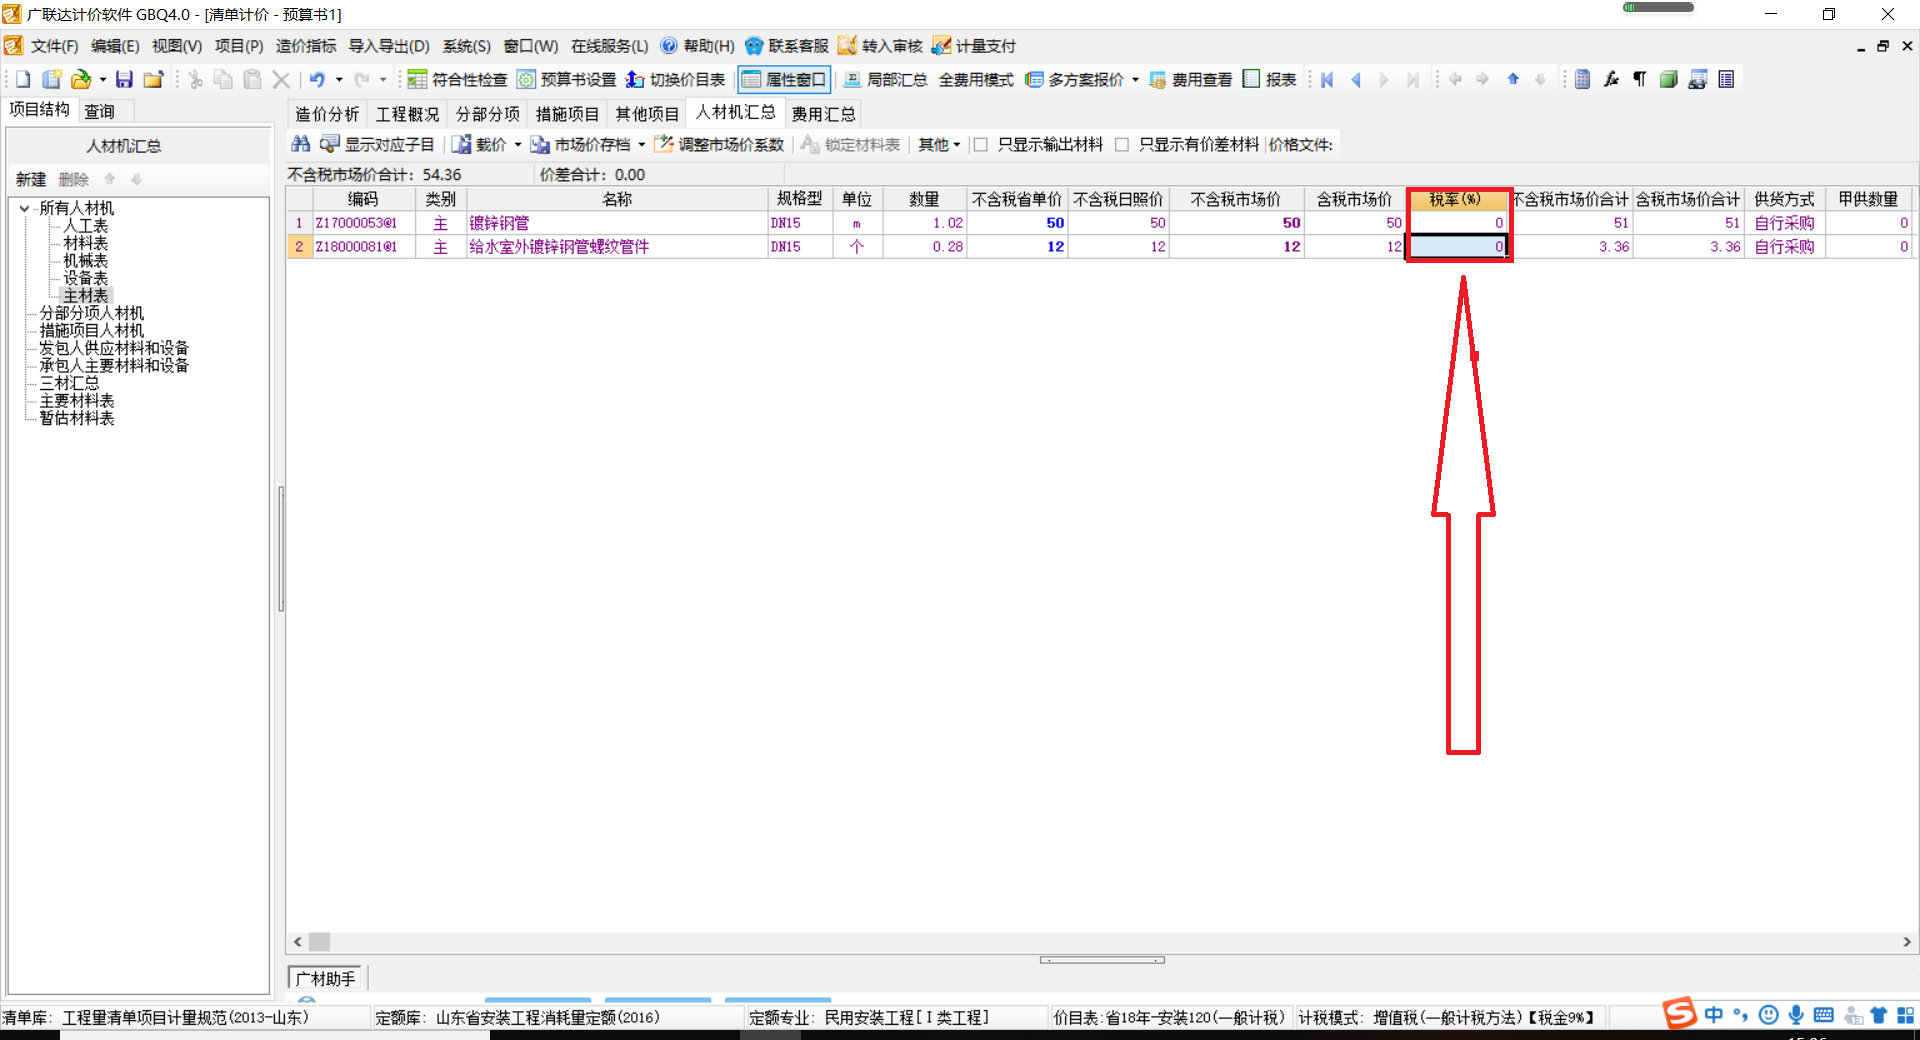Click the 税率(%) column header
The height and width of the screenshot is (1040, 1920).
pos(1457,199)
